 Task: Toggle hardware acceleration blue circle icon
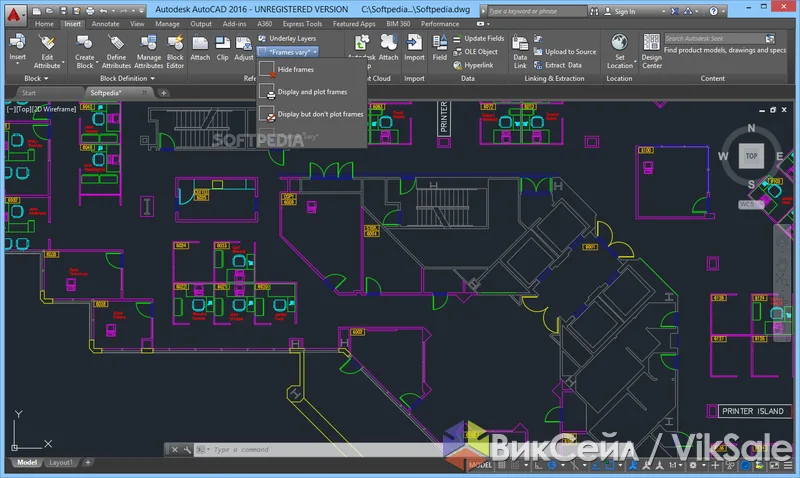point(745,465)
